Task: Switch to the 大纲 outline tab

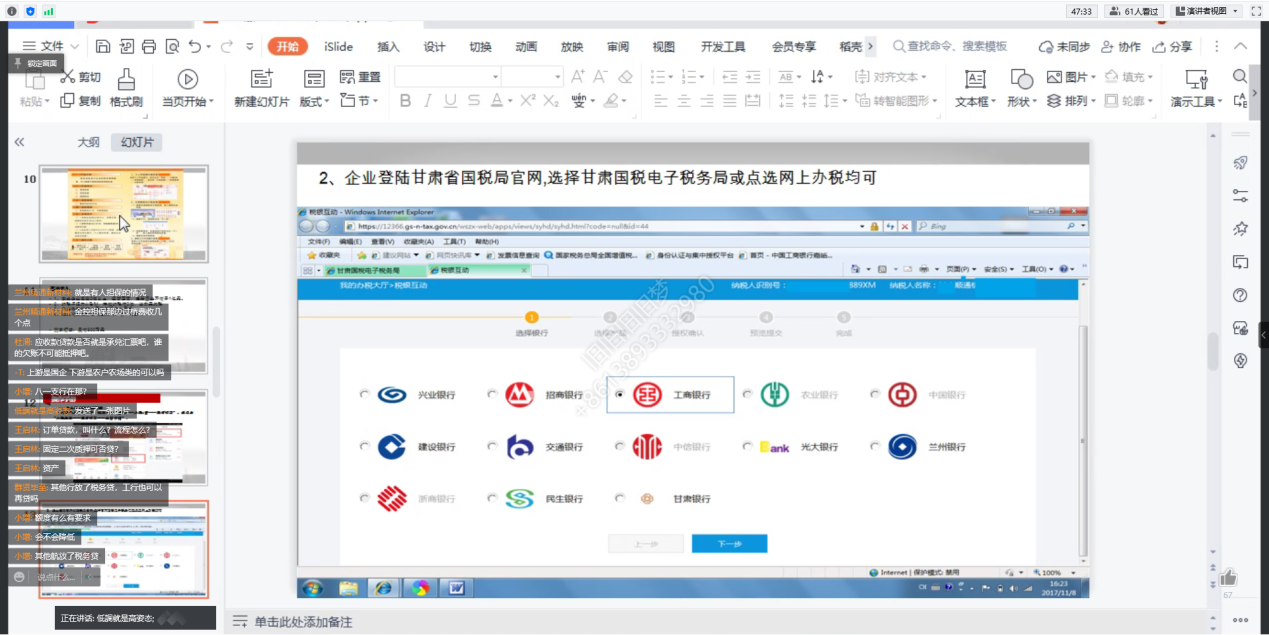Action: [x=89, y=142]
